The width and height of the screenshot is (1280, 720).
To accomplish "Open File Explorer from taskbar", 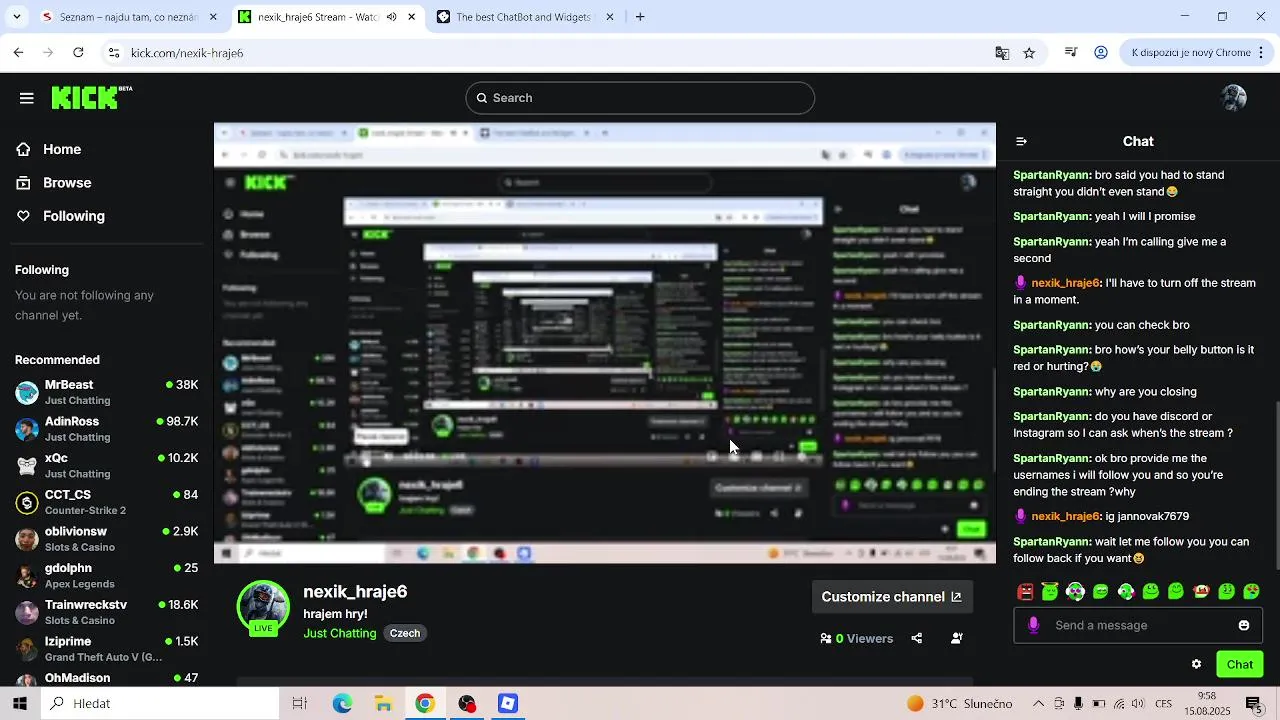I will [384, 704].
